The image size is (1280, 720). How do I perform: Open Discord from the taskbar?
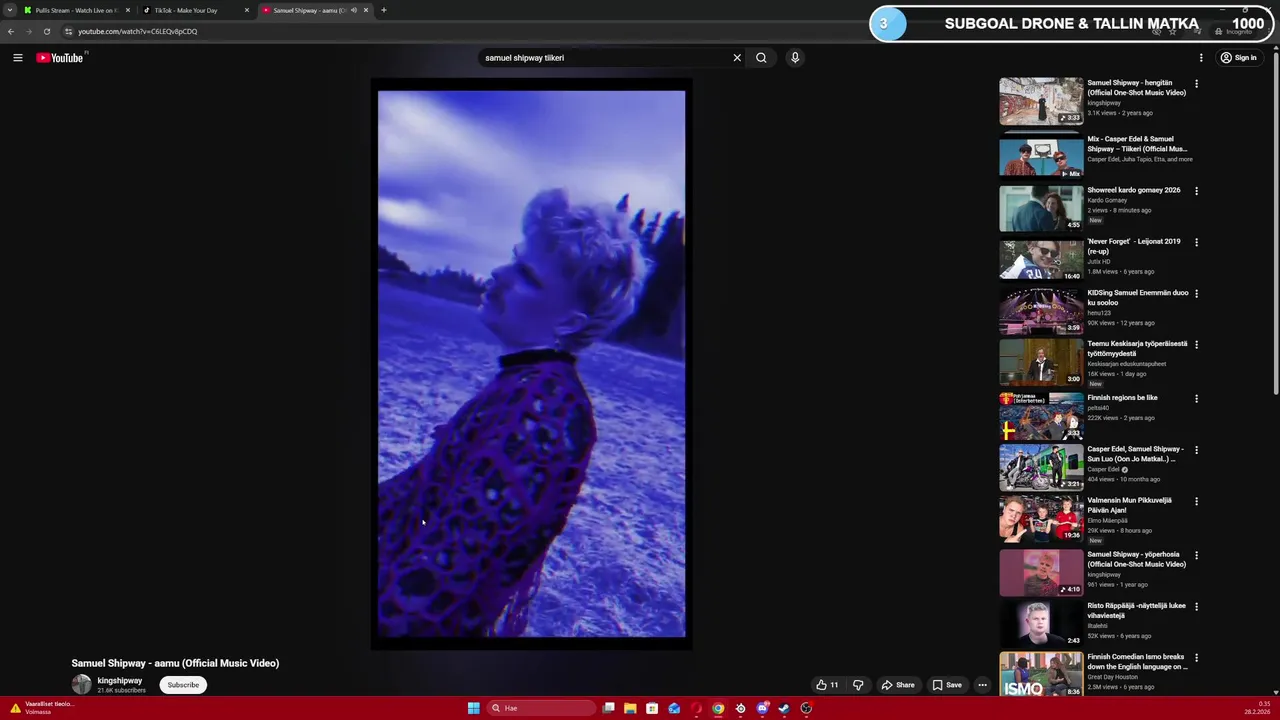pyautogui.click(x=762, y=708)
